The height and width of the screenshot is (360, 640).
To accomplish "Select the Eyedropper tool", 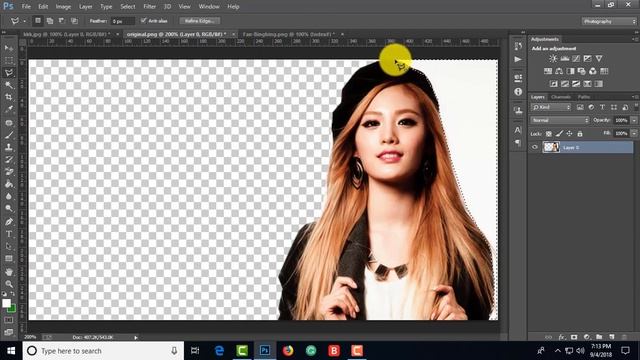I will [9, 109].
